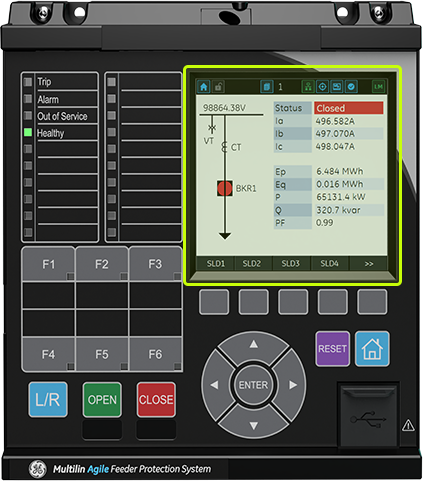Push the F6 function key

click(x=155, y=354)
